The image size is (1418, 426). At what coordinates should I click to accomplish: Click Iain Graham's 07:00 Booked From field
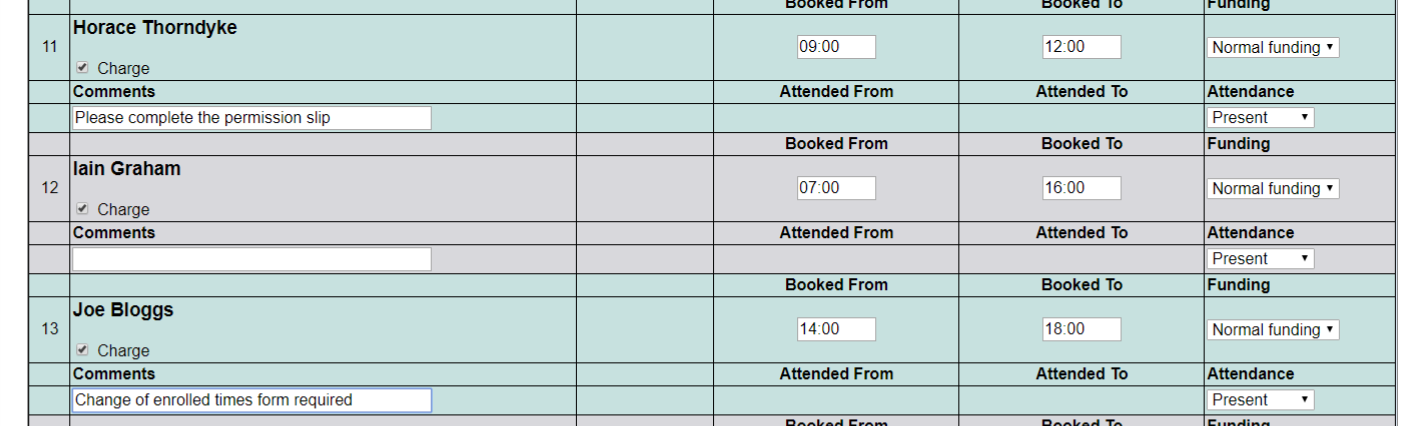(x=836, y=188)
